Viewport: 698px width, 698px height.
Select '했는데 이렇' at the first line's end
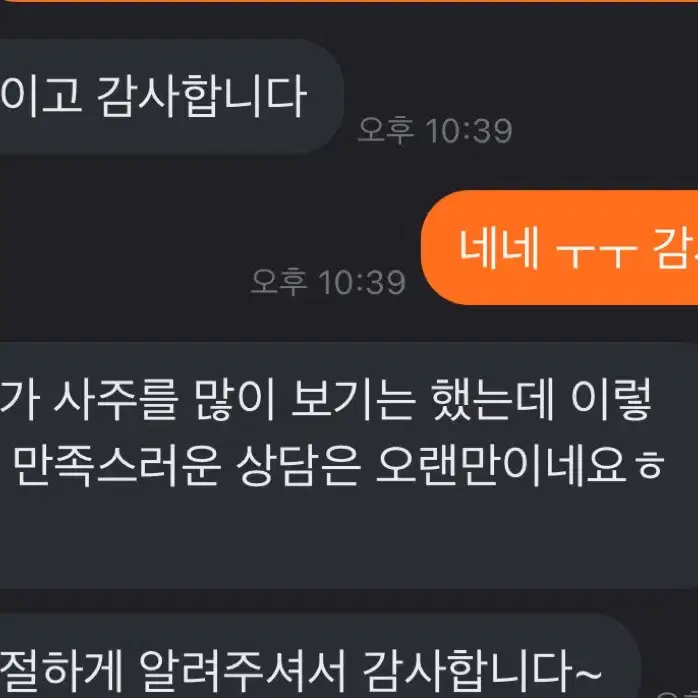click(x=542, y=400)
